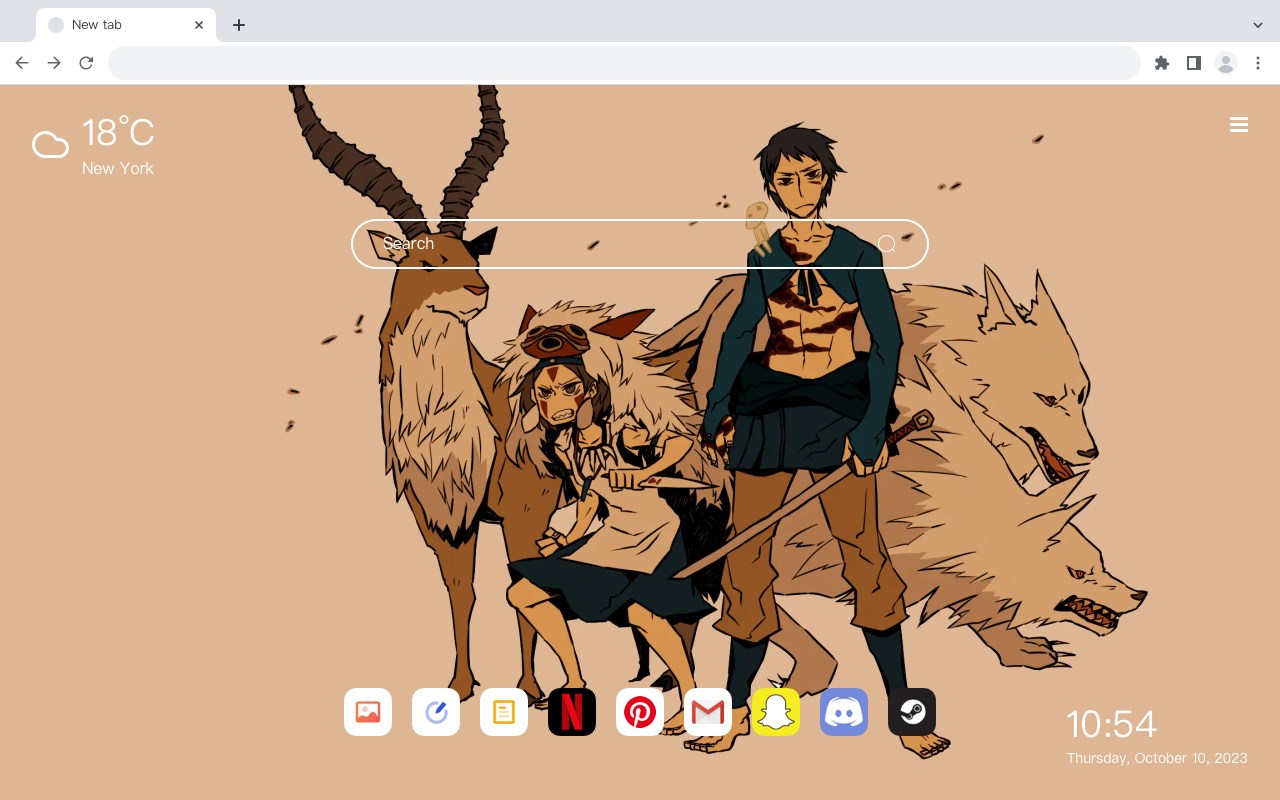This screenshot has height=800, width=1280.
Task: Open the Snapchat shortcut
Action: point(776,712)
